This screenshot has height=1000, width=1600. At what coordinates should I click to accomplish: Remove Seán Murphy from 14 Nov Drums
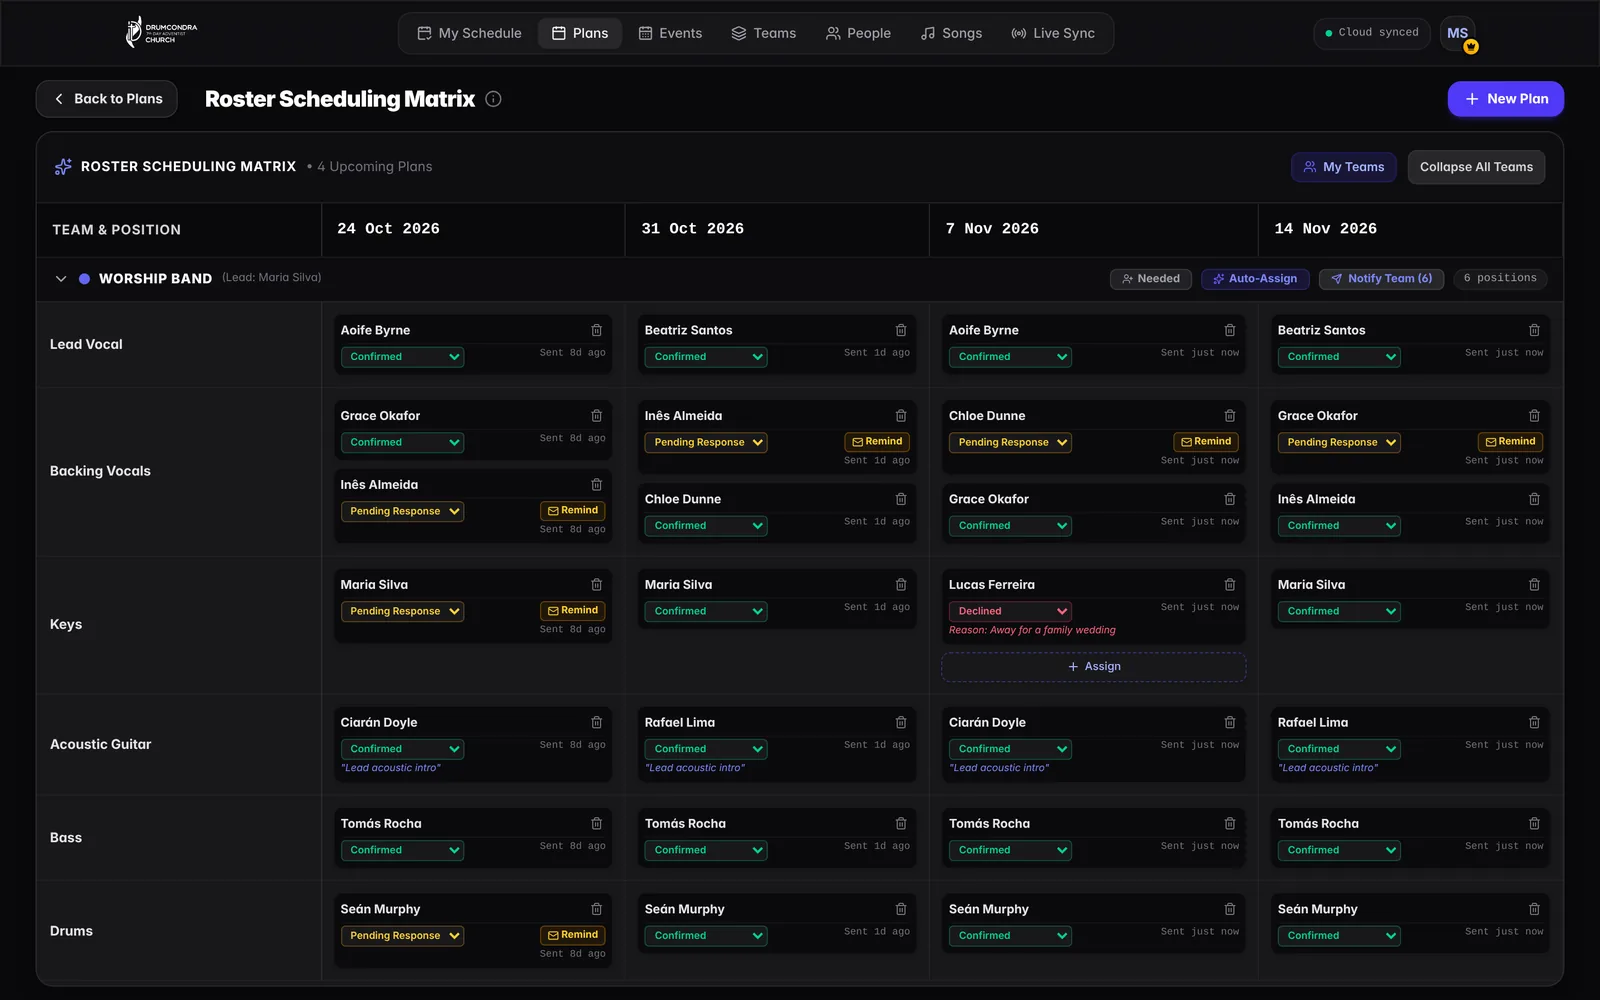1534,909
